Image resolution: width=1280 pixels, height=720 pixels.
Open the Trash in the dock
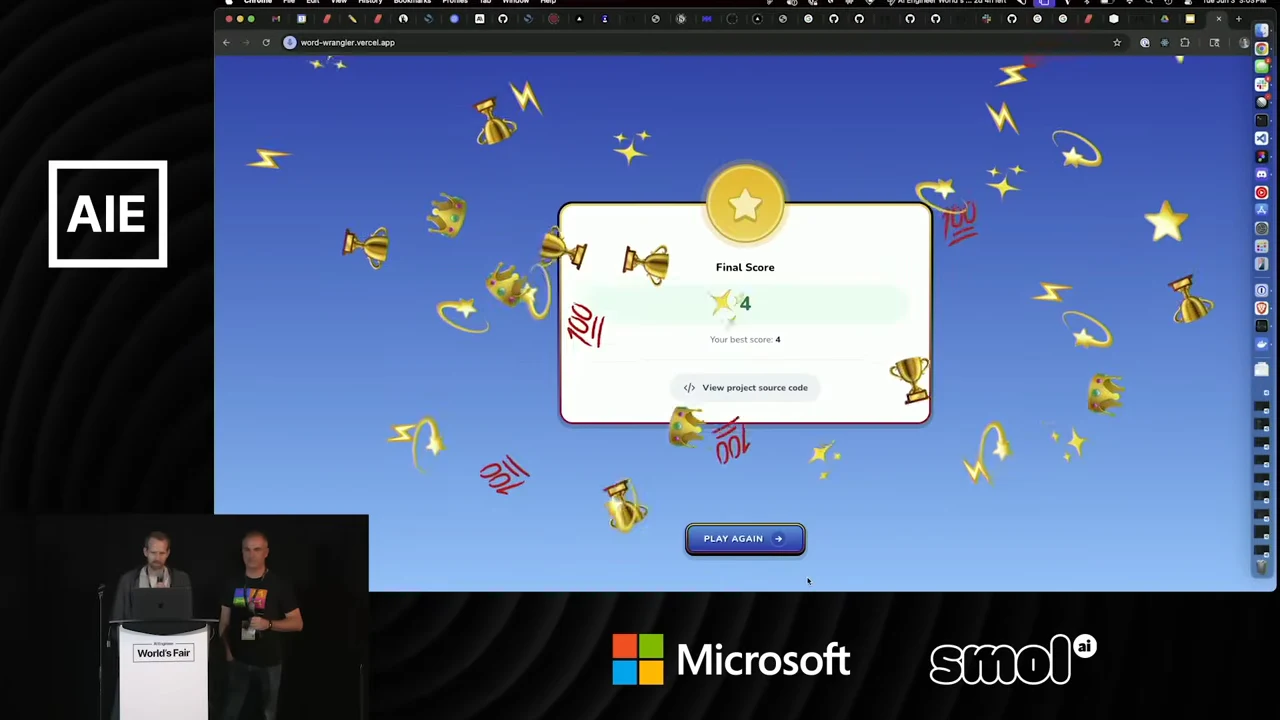[1262, 567]
